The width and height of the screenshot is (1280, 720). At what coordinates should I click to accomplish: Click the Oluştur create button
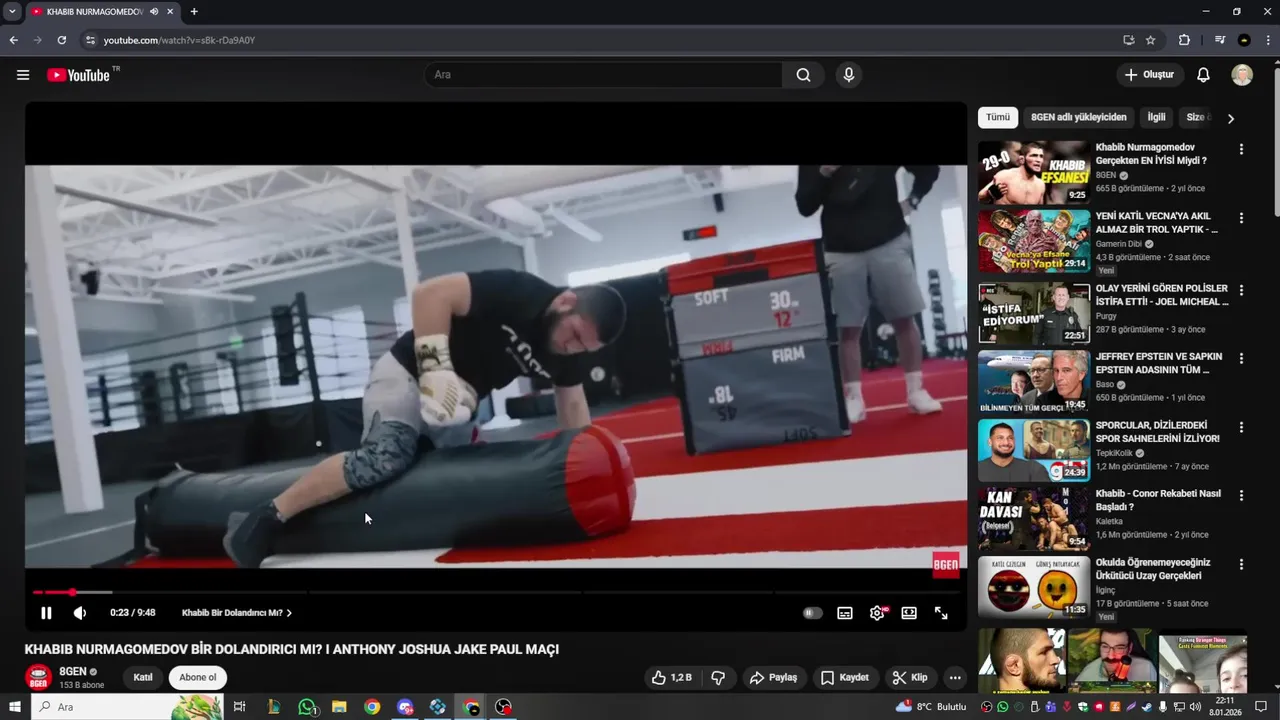pyautogui.click(x=1150, y=75)
